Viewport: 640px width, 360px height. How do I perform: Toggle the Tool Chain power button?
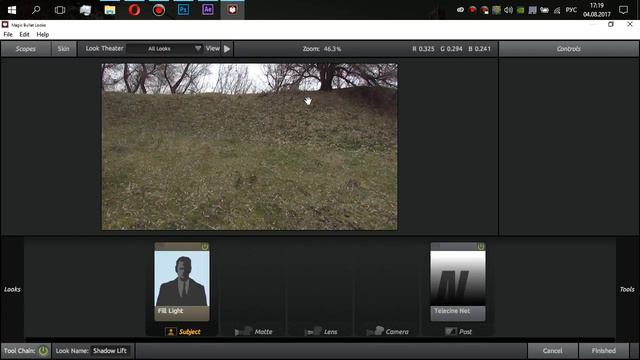point(43,351)
